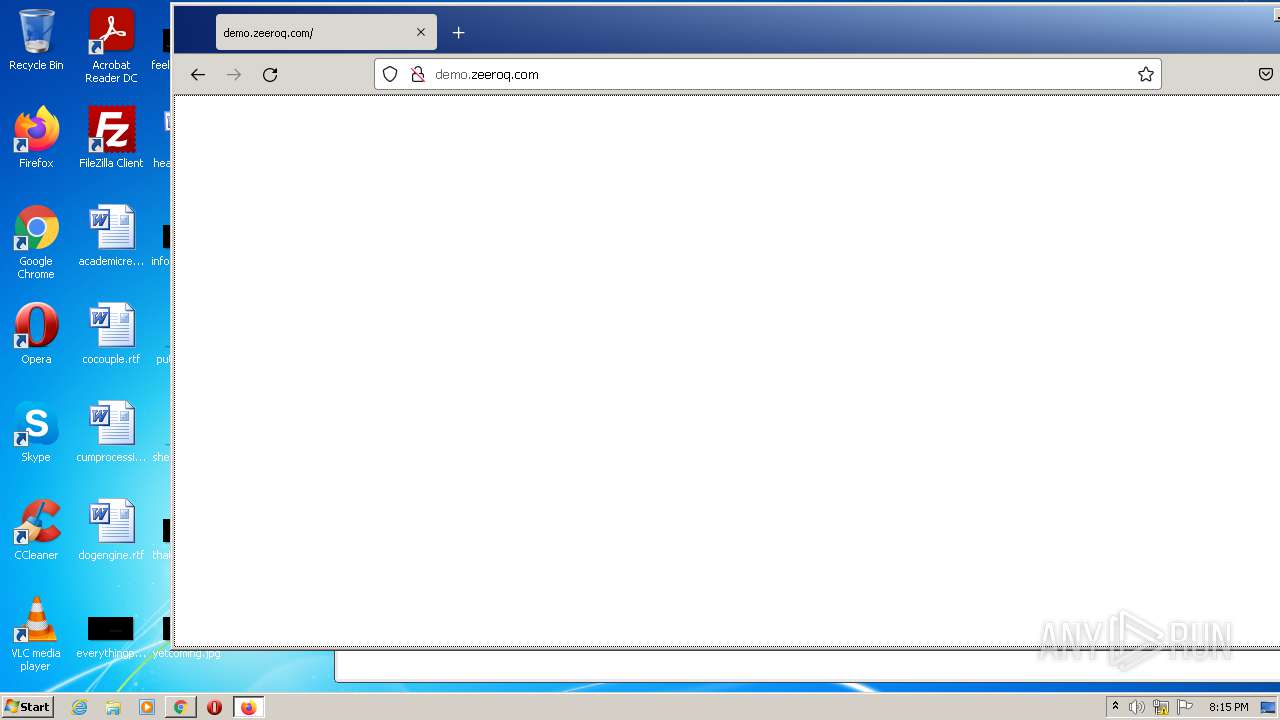Open the volume speaker tray icon
The height and width of the screenshot is (720, 1280).
tap(1136, 707)
